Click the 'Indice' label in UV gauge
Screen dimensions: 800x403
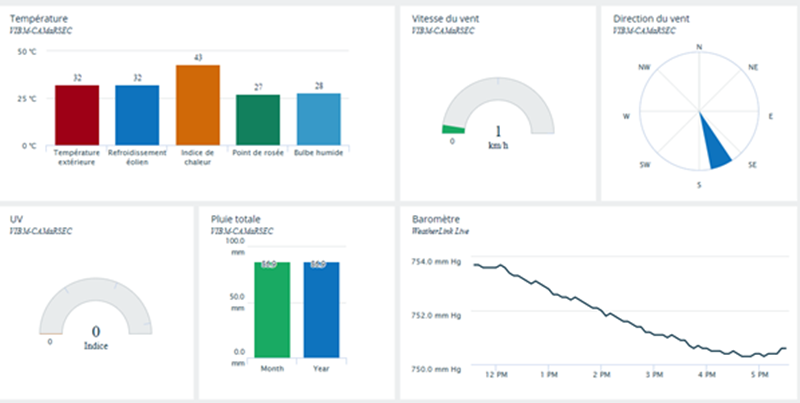pos(96,346)
